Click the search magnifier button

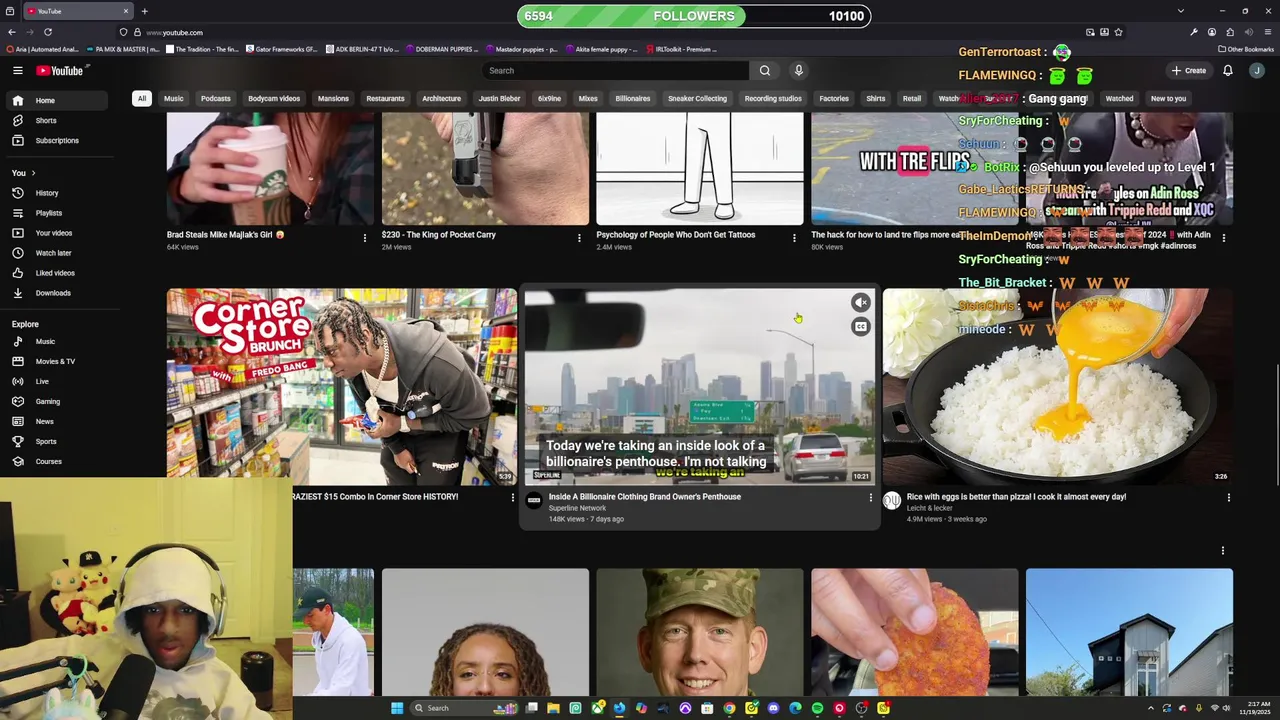point(765,71)
